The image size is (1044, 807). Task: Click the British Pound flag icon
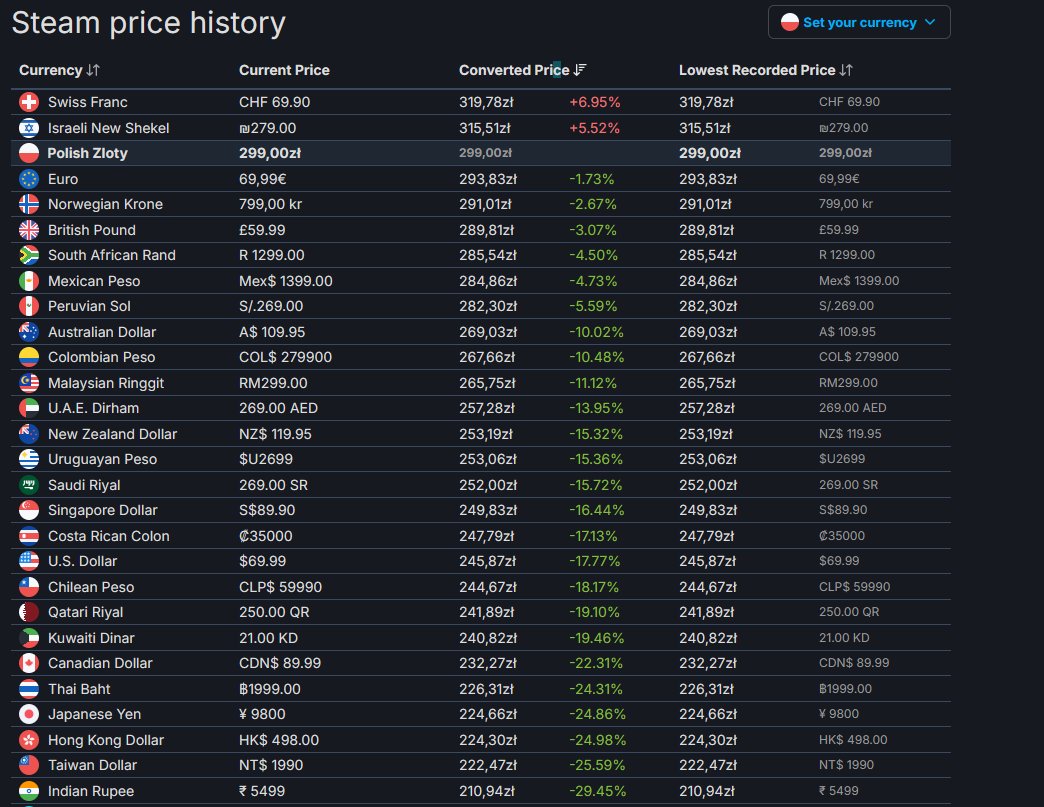coord(29,230)
